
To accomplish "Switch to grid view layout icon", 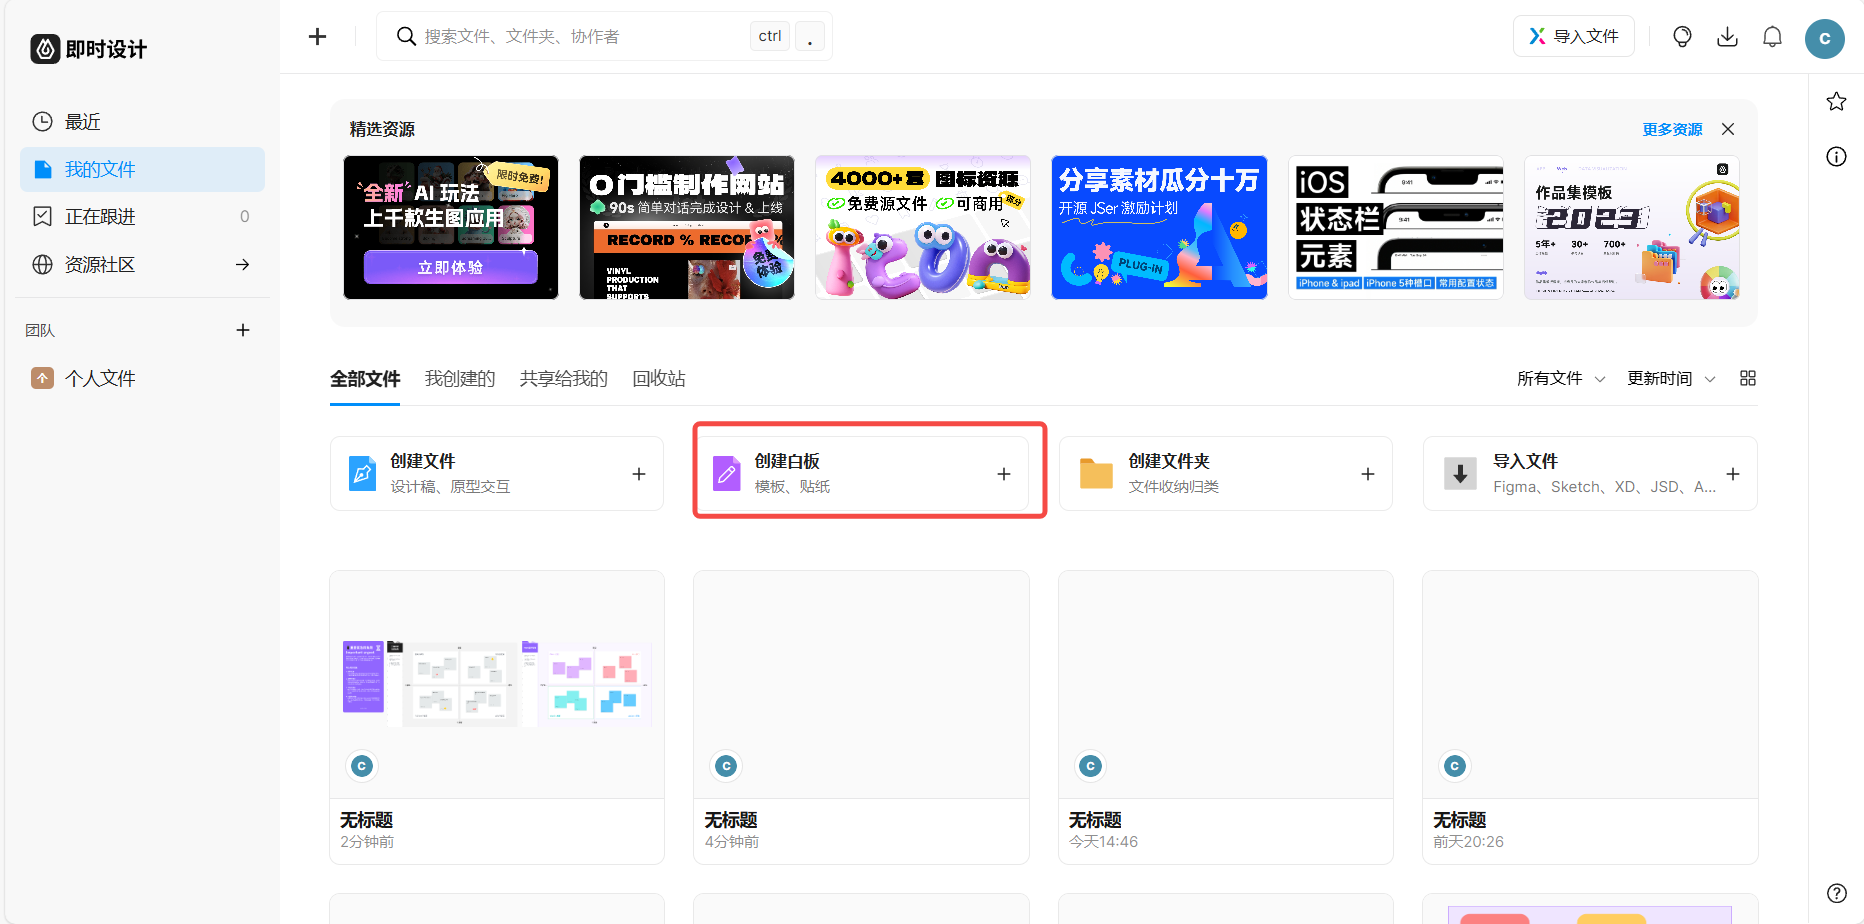I will tap(1748, 378).
